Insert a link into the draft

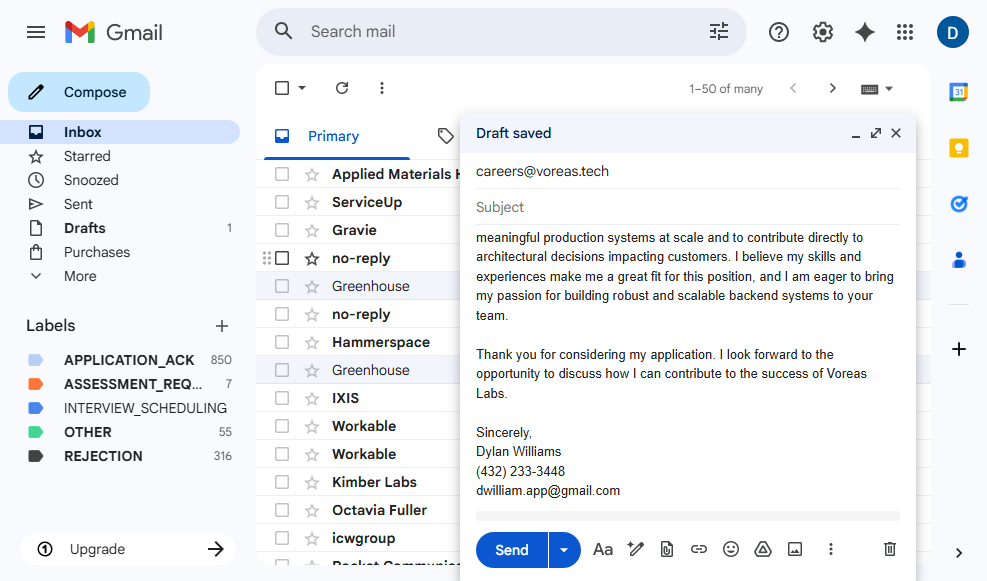pyautogui.click(x=699, y=549)
